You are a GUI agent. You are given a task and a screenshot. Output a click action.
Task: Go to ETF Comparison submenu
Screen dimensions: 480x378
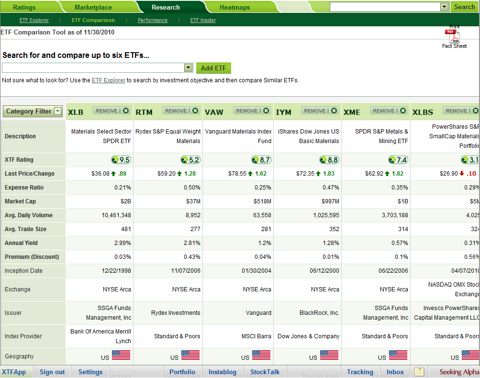93,20
